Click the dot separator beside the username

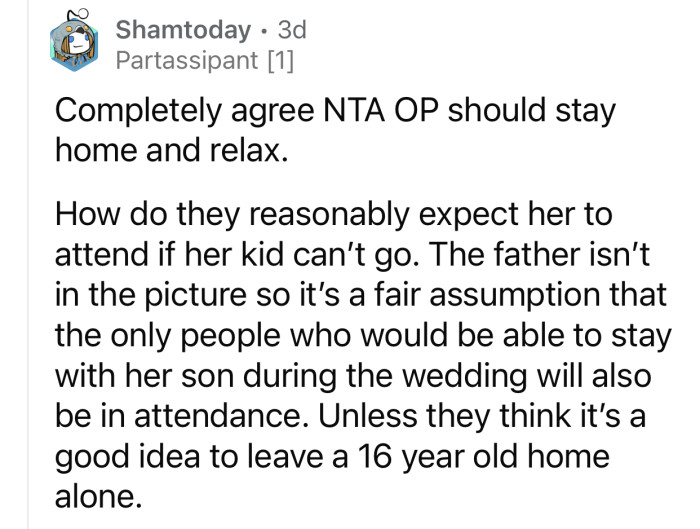[265, 31]
